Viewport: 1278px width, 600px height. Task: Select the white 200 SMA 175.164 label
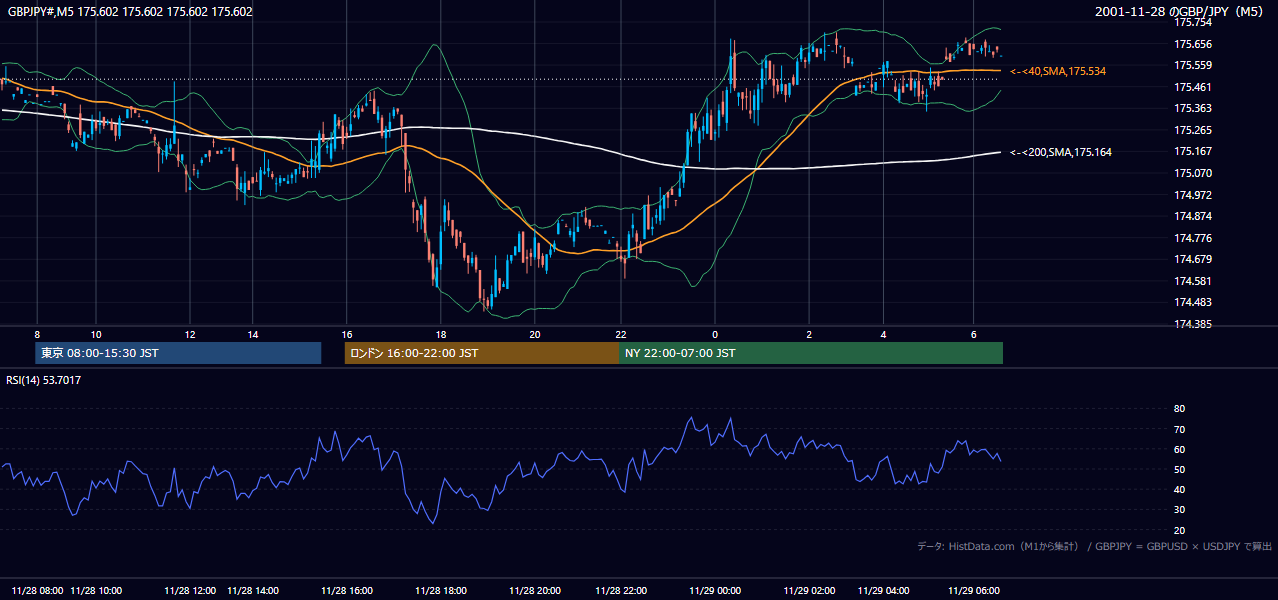coord(1061,152)
